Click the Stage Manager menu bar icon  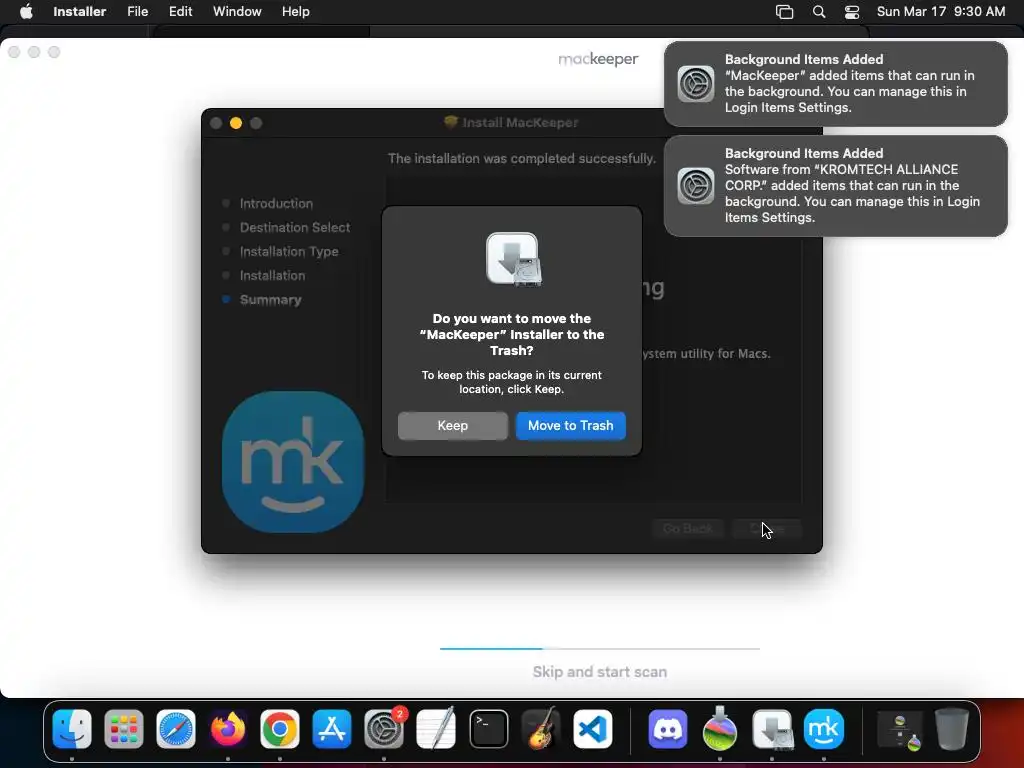784,12
